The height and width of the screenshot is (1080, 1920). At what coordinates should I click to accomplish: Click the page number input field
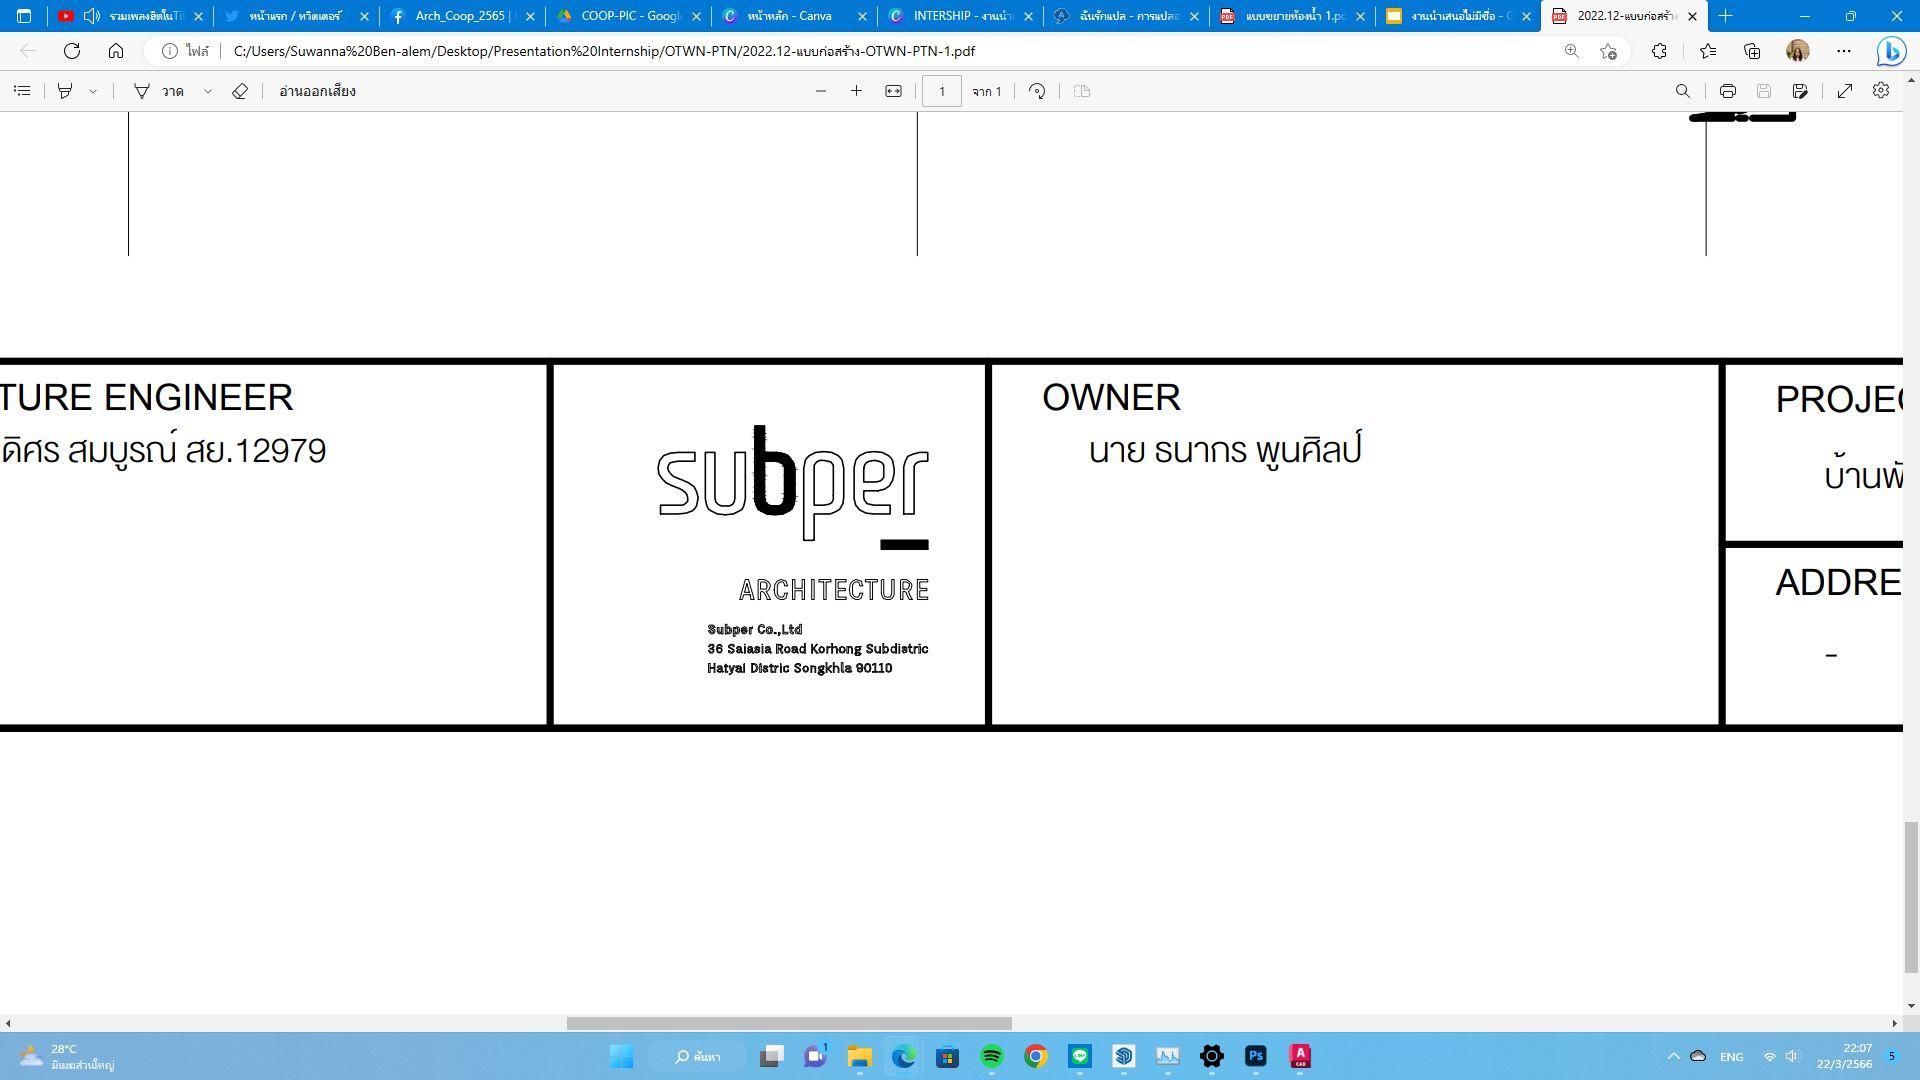tap(941, 91)
